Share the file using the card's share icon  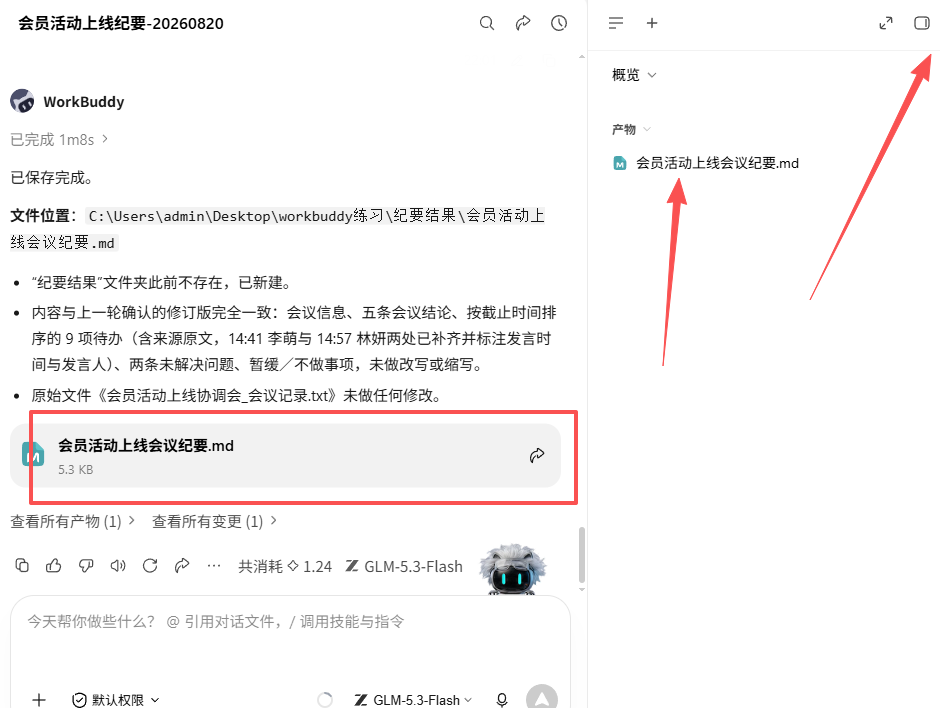click(x=537, y=456)
